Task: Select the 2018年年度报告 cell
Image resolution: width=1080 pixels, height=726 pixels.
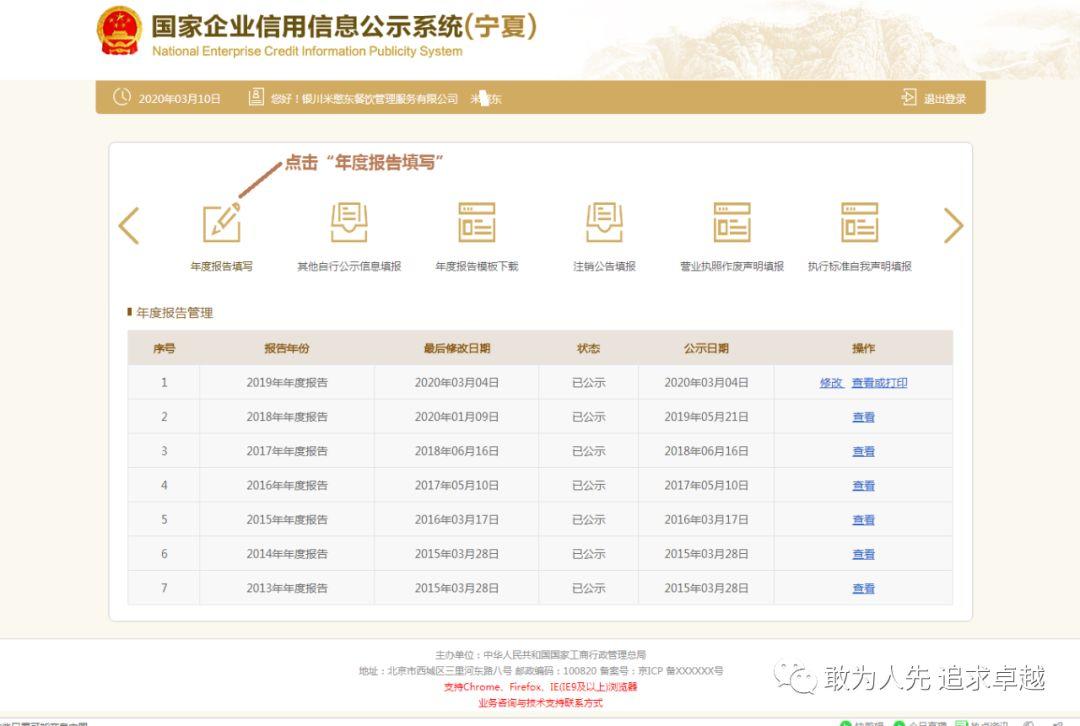Action: point(287,417)
